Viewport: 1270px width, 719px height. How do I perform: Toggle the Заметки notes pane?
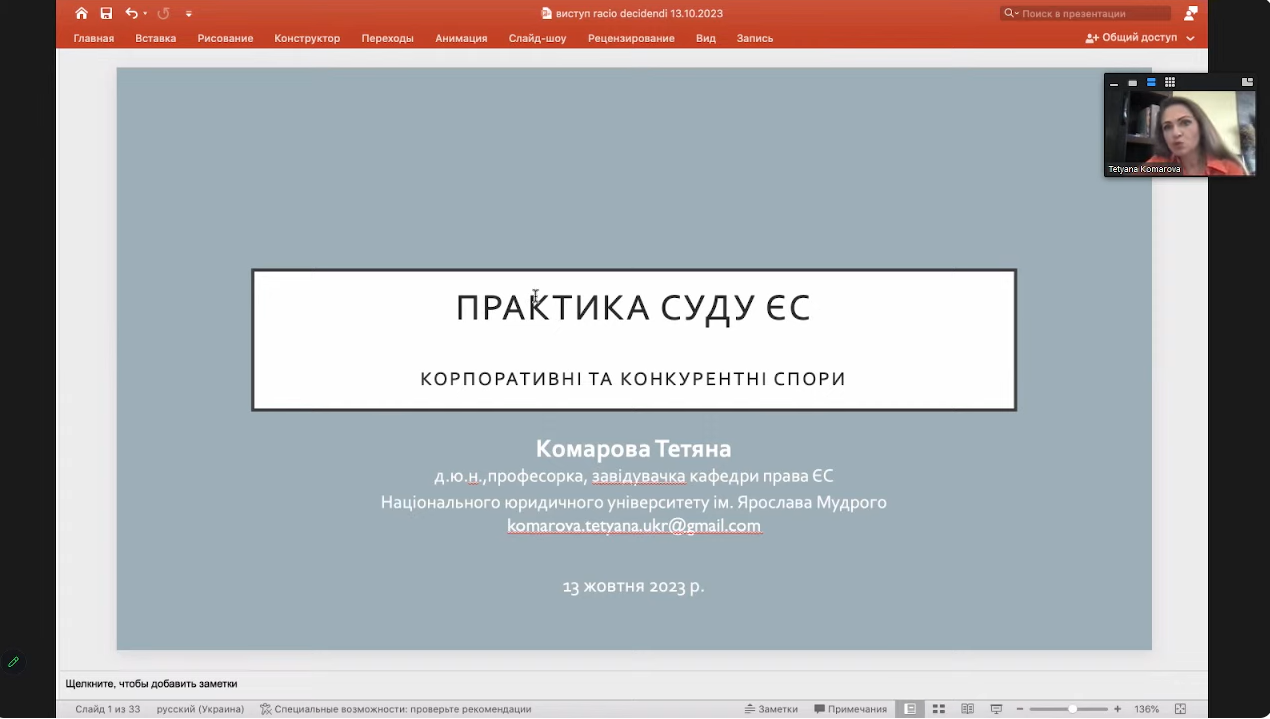pos(771,709)
